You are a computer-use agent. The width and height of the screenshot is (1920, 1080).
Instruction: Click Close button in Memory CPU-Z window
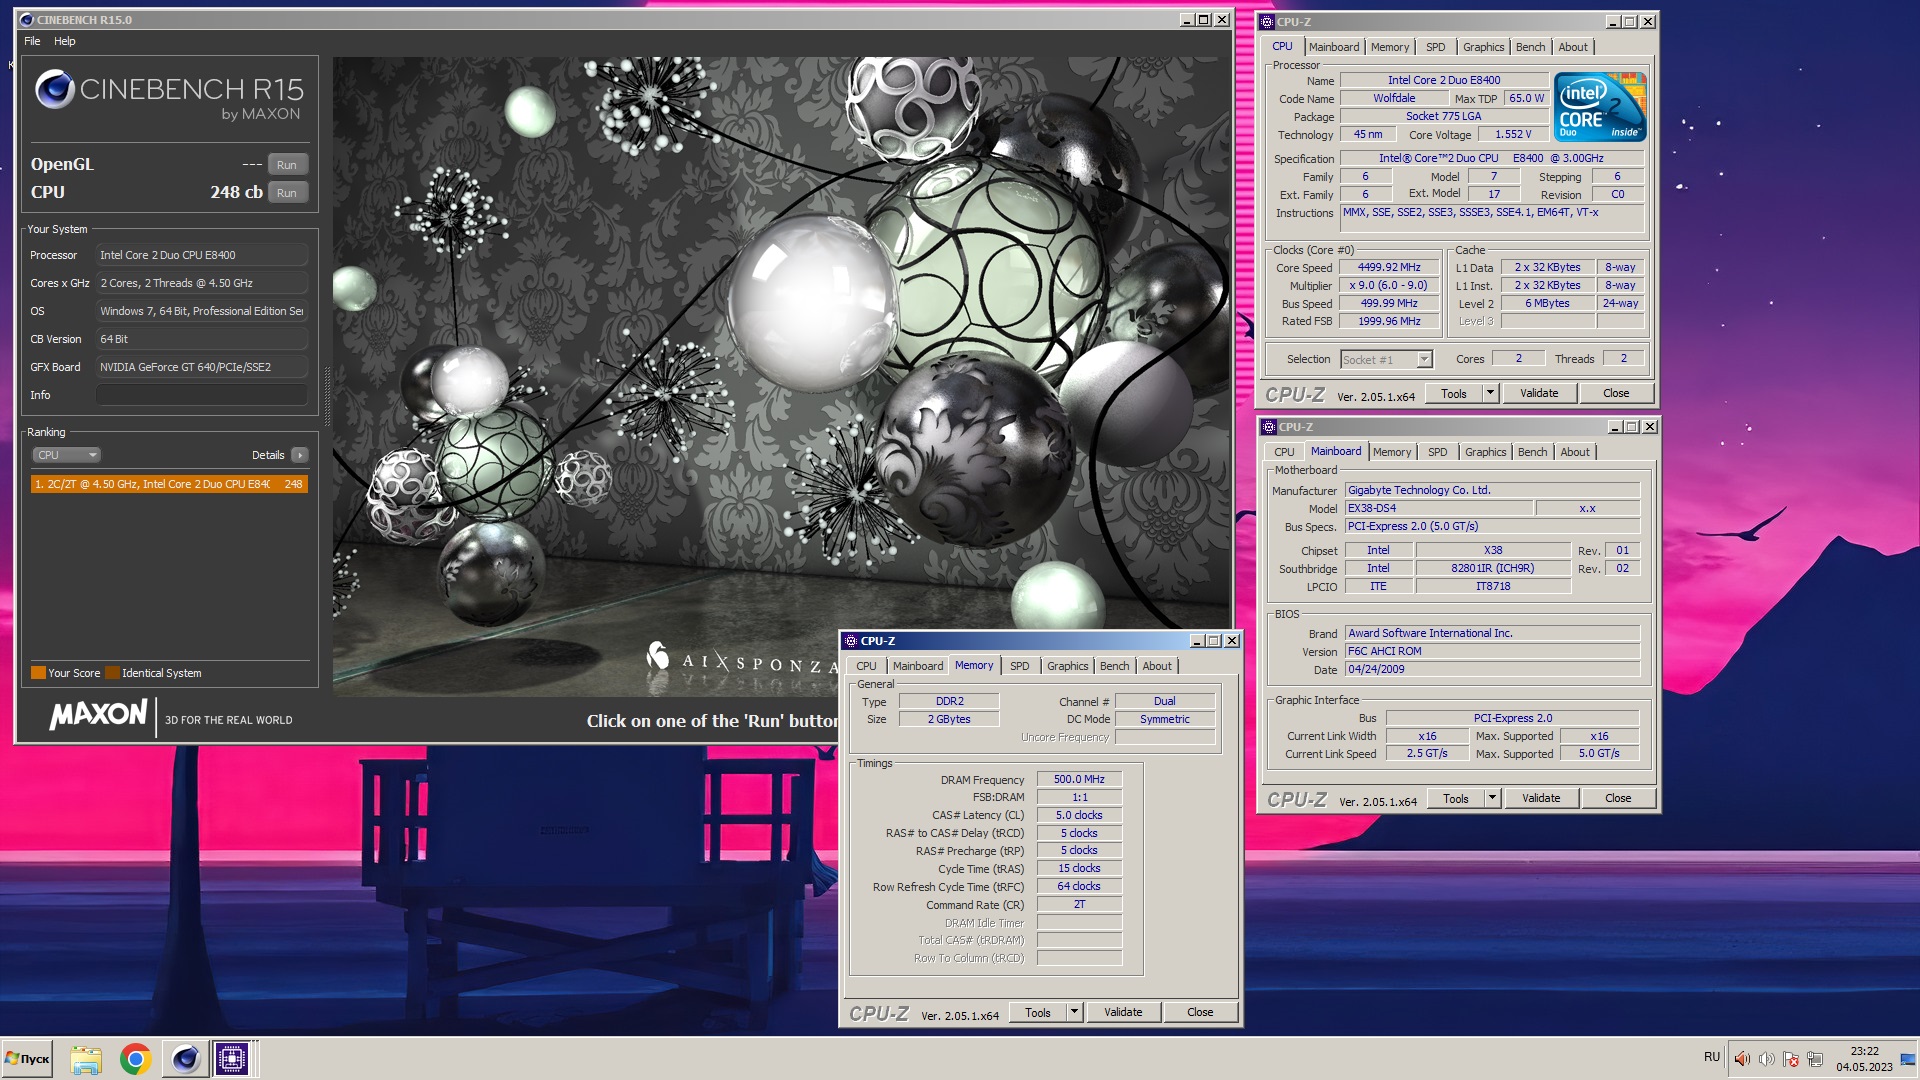point(1200,1012)
